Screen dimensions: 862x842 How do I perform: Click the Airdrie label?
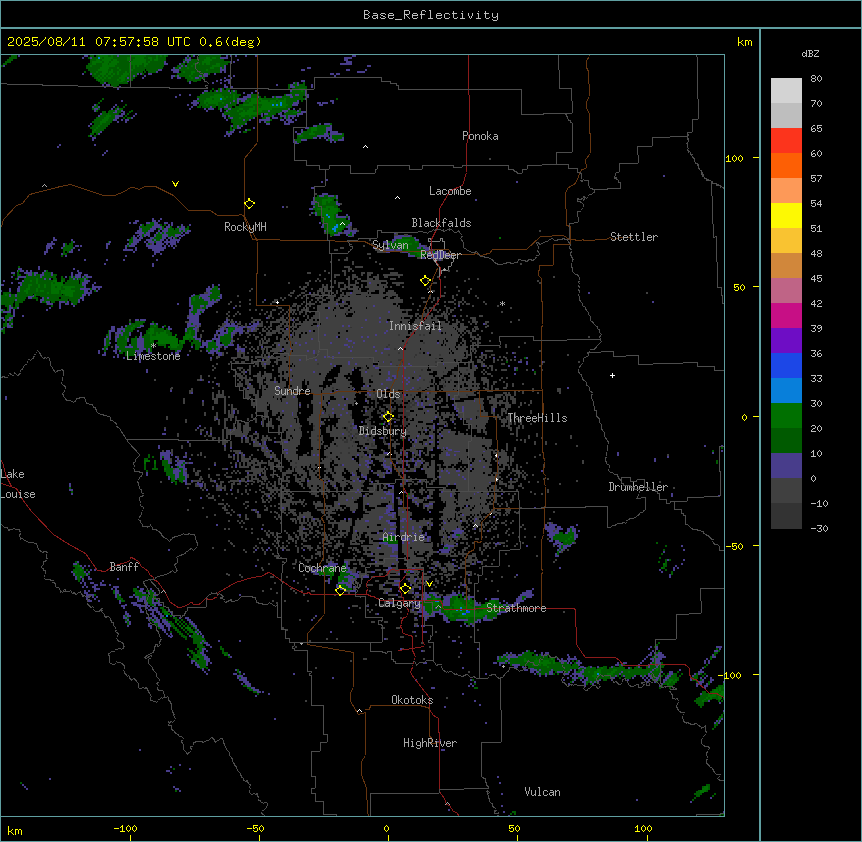(404, 537)
